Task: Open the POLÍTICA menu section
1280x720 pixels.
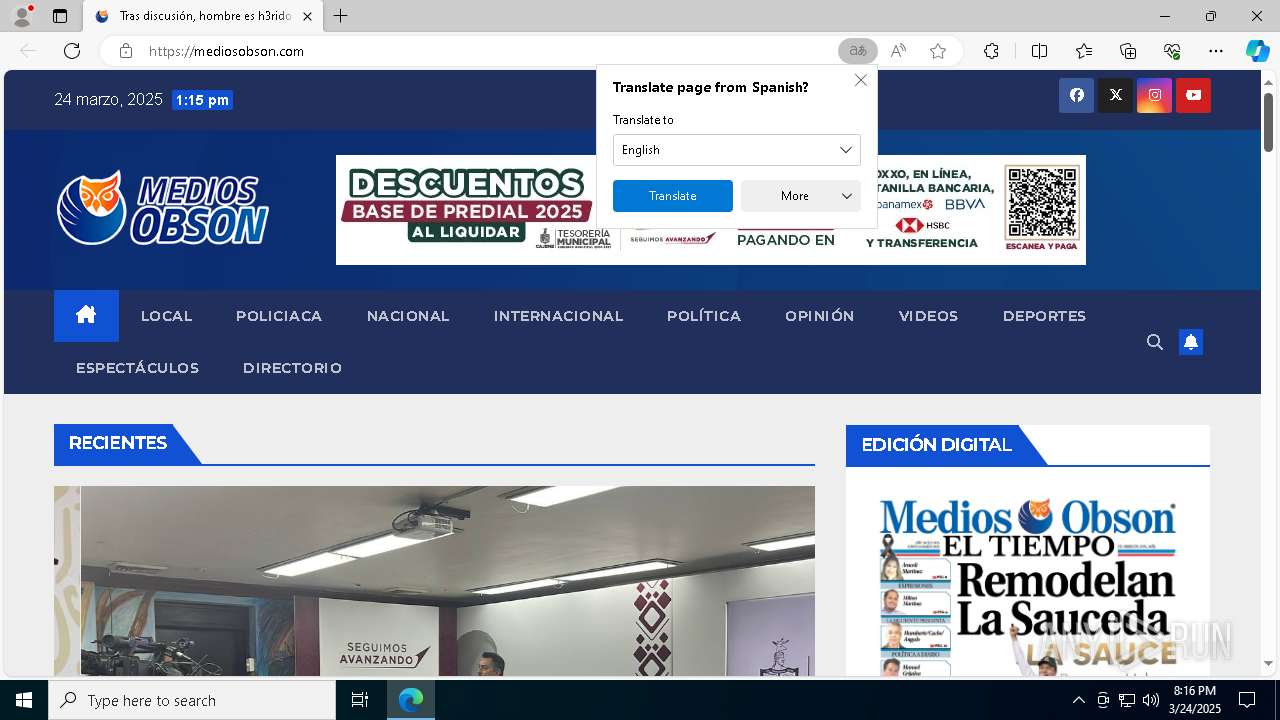Action: (x=704, y=316)
